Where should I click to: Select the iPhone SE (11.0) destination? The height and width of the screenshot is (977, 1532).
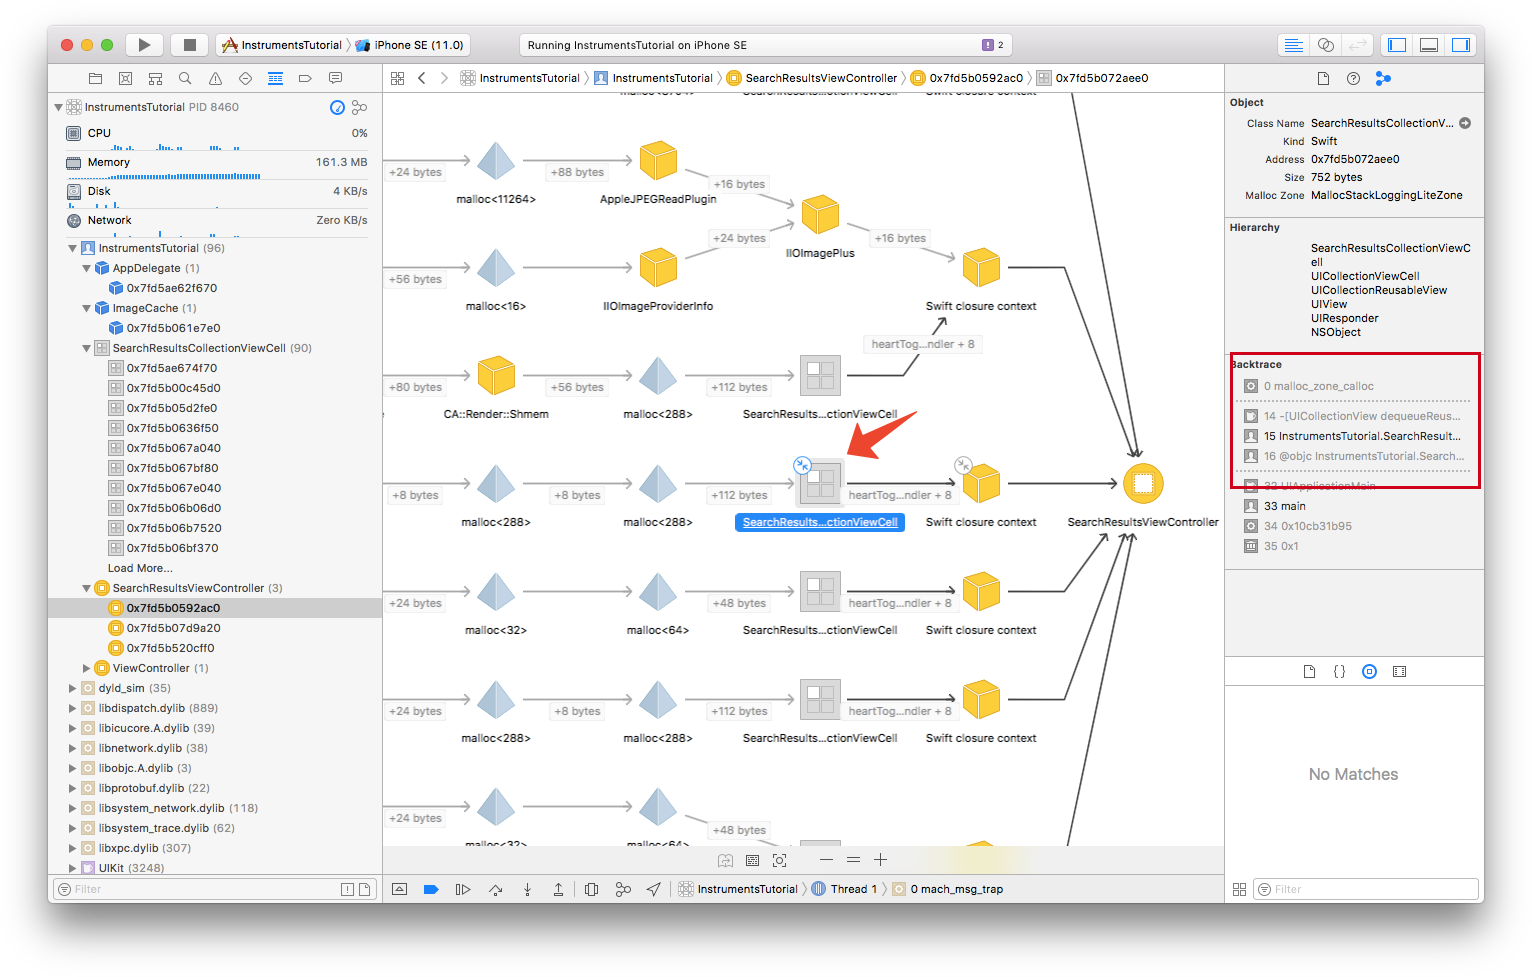click(410, 45)
